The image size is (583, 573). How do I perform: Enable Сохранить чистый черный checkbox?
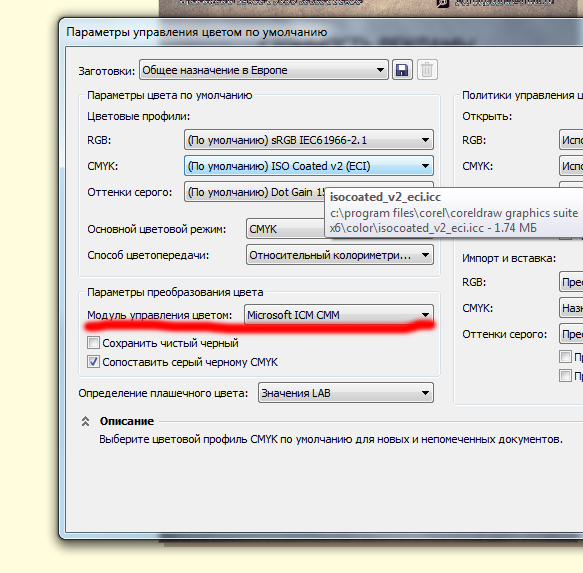pos(93,342)
